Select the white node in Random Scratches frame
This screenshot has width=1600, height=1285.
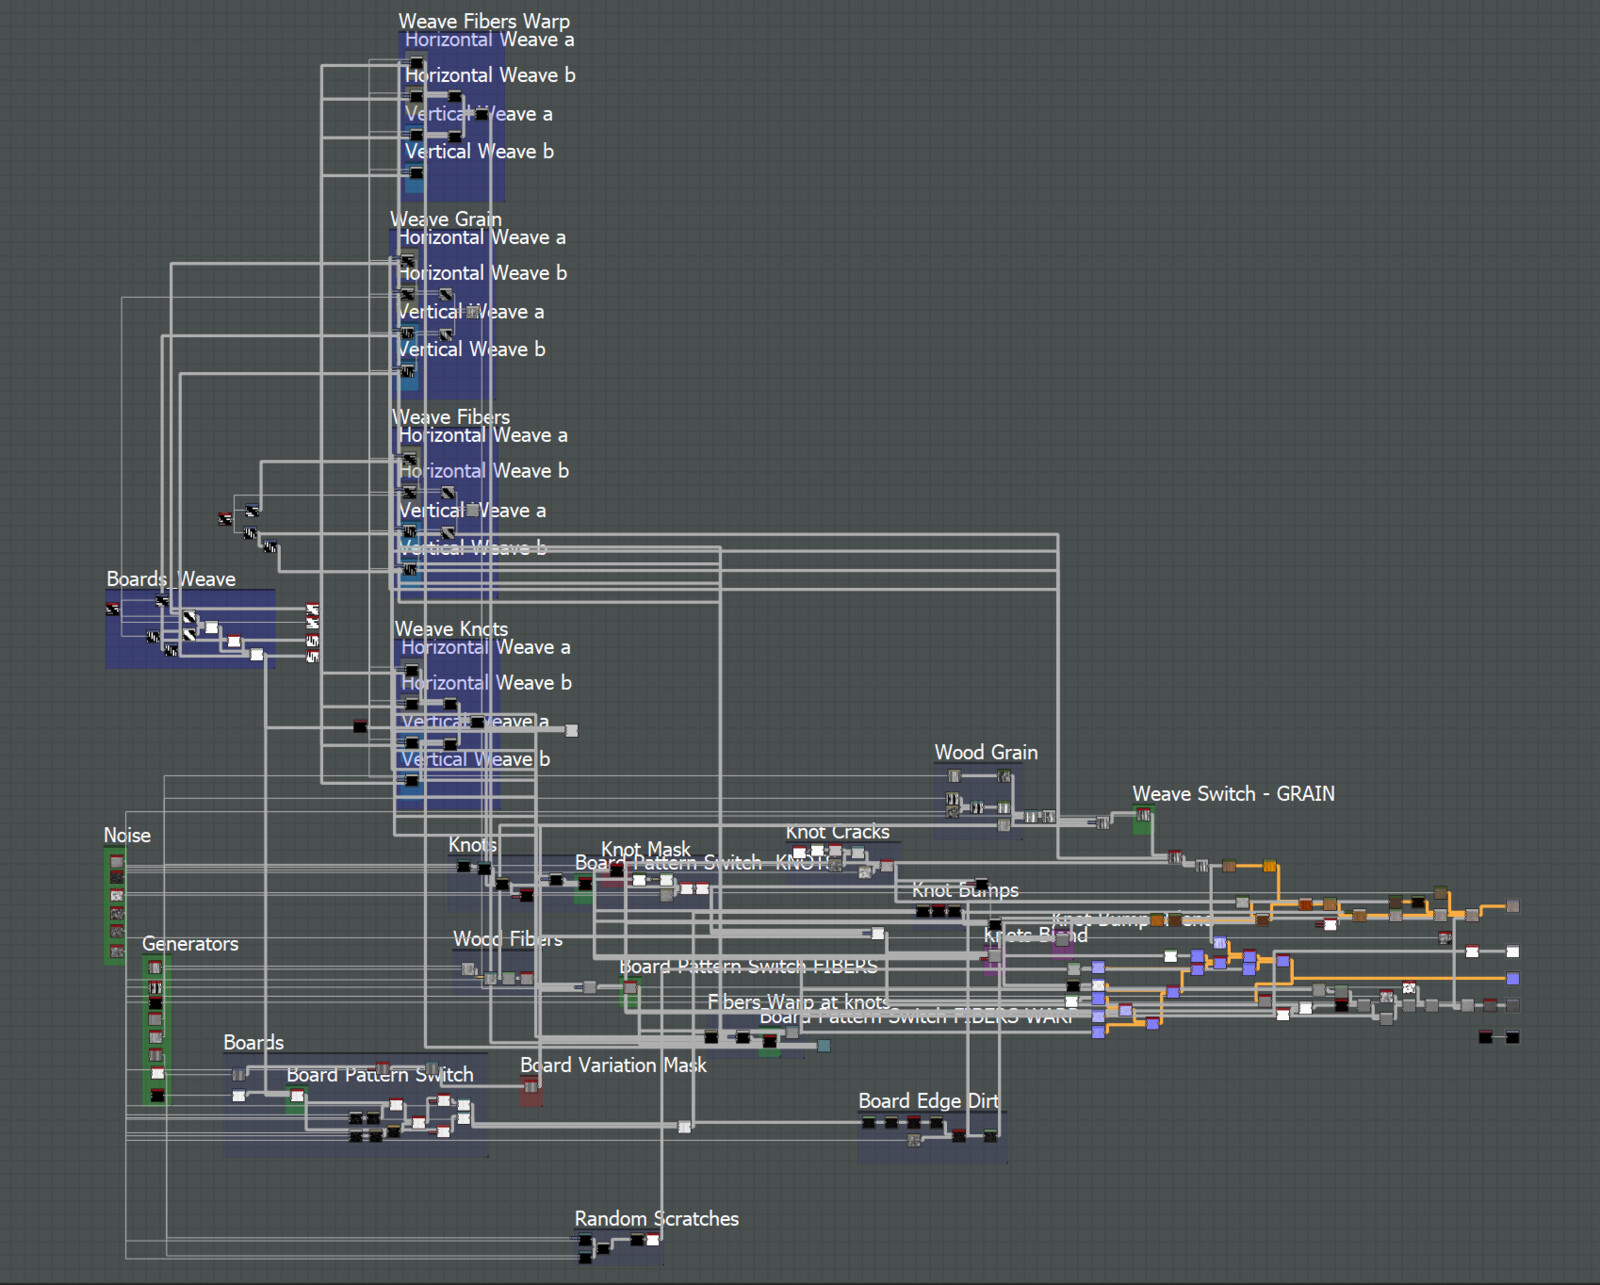point(652,1240)
